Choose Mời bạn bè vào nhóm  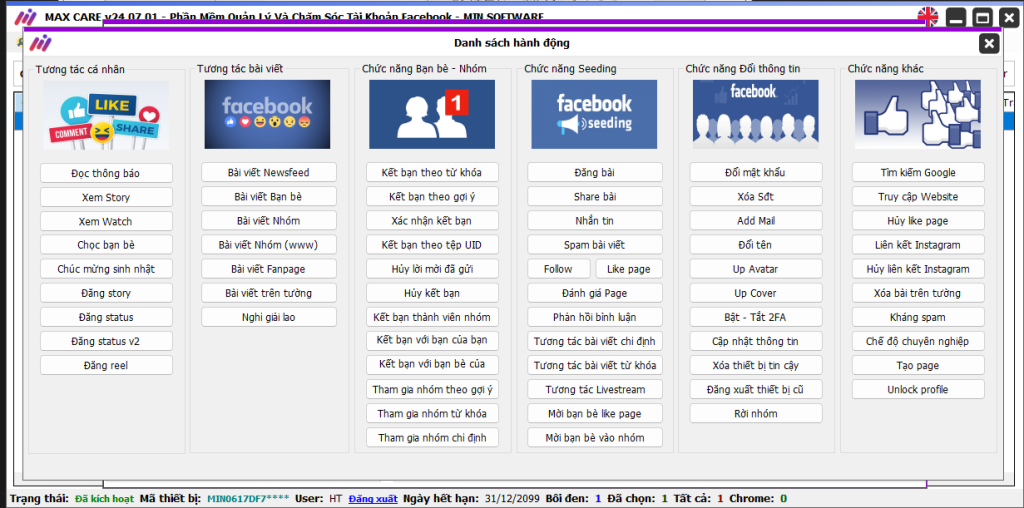(595, 437)
